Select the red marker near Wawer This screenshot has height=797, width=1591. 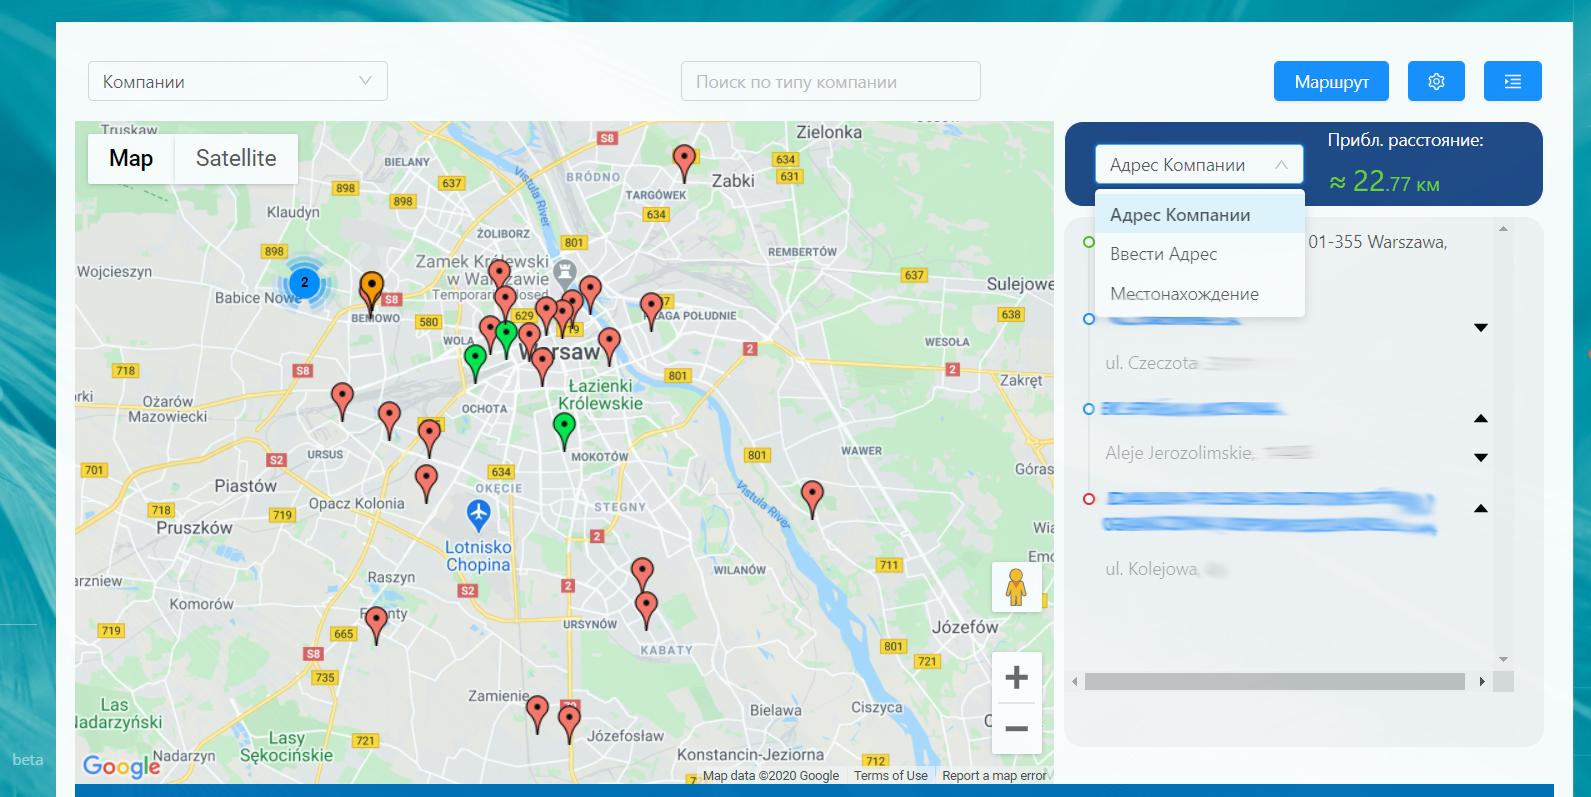coord(812,499)
